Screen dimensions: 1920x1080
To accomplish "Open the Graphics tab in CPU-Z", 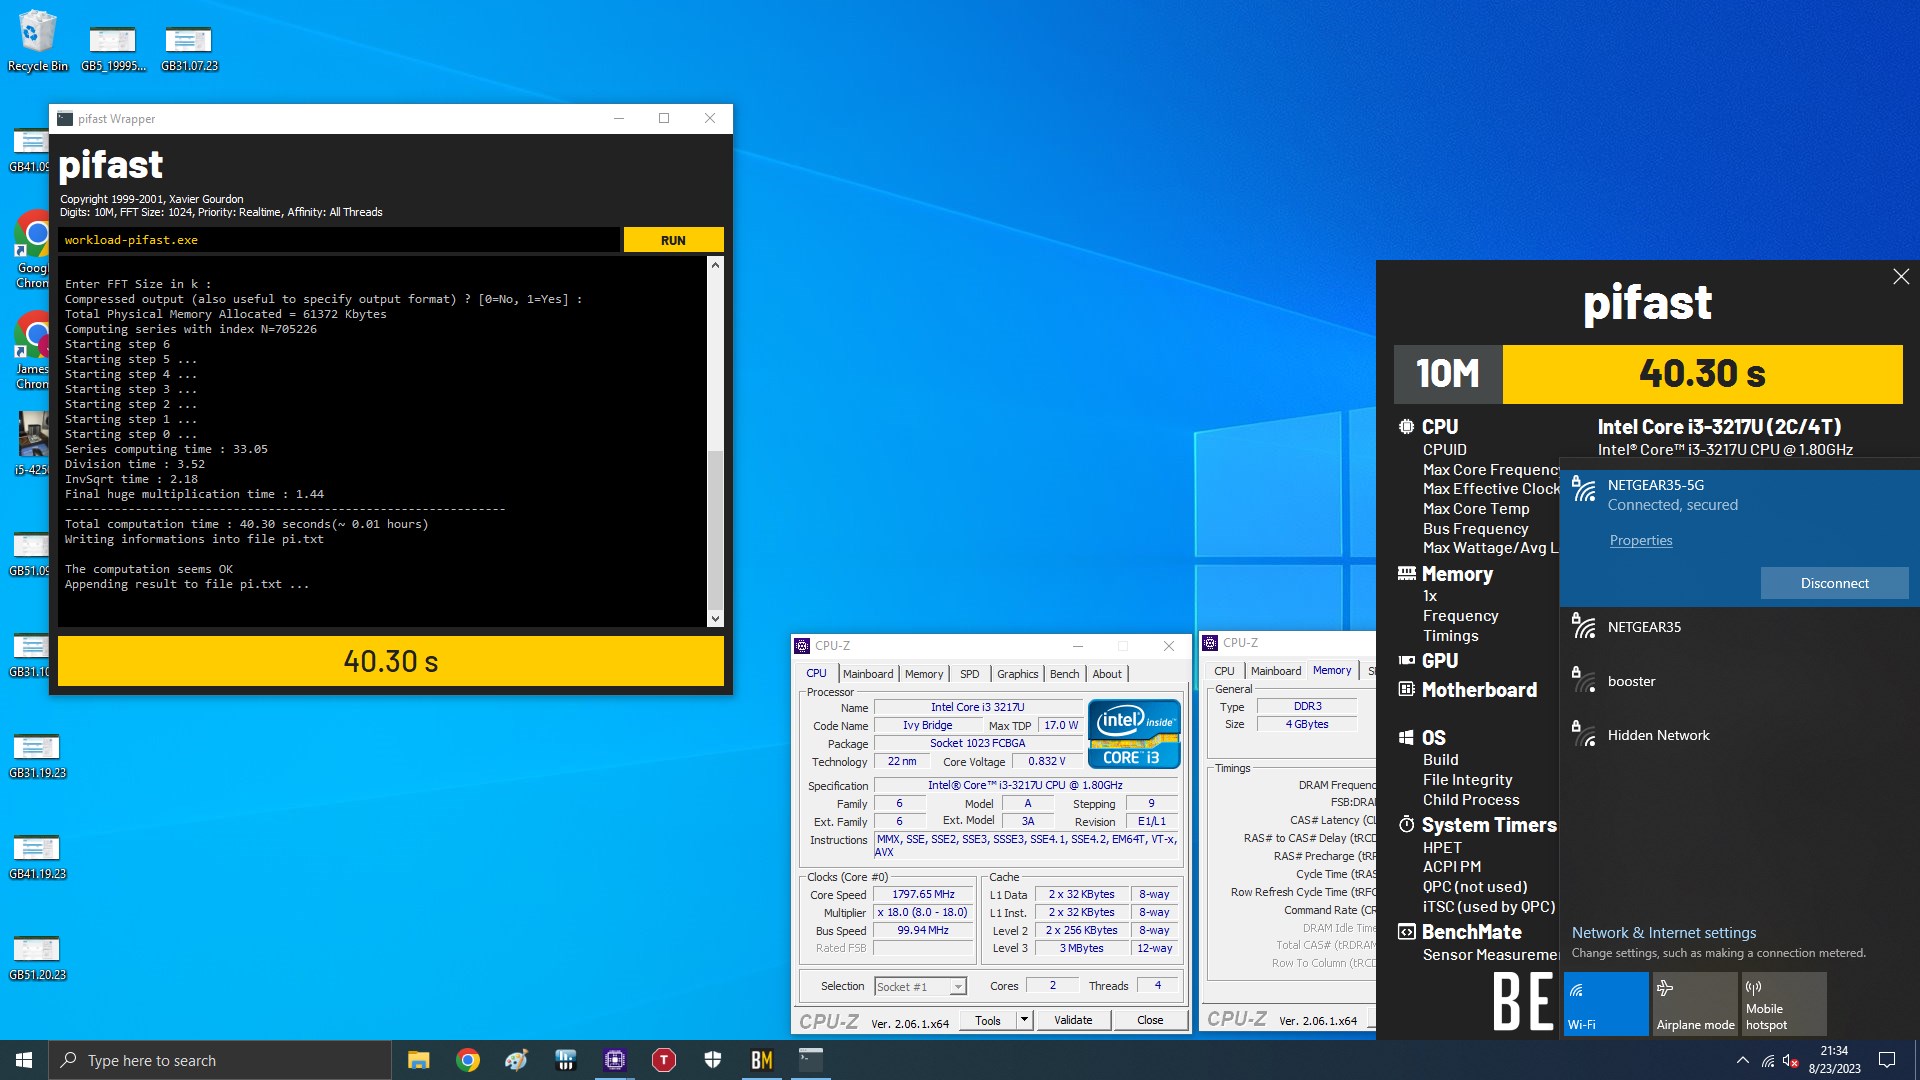I will (x=1017, y=674).
